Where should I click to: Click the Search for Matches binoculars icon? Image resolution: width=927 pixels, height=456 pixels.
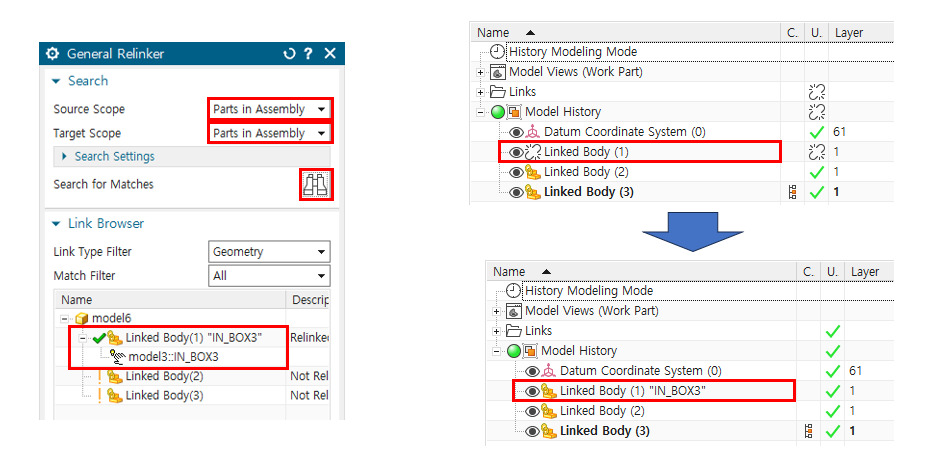pyautogui.click(x=316, y=185)
